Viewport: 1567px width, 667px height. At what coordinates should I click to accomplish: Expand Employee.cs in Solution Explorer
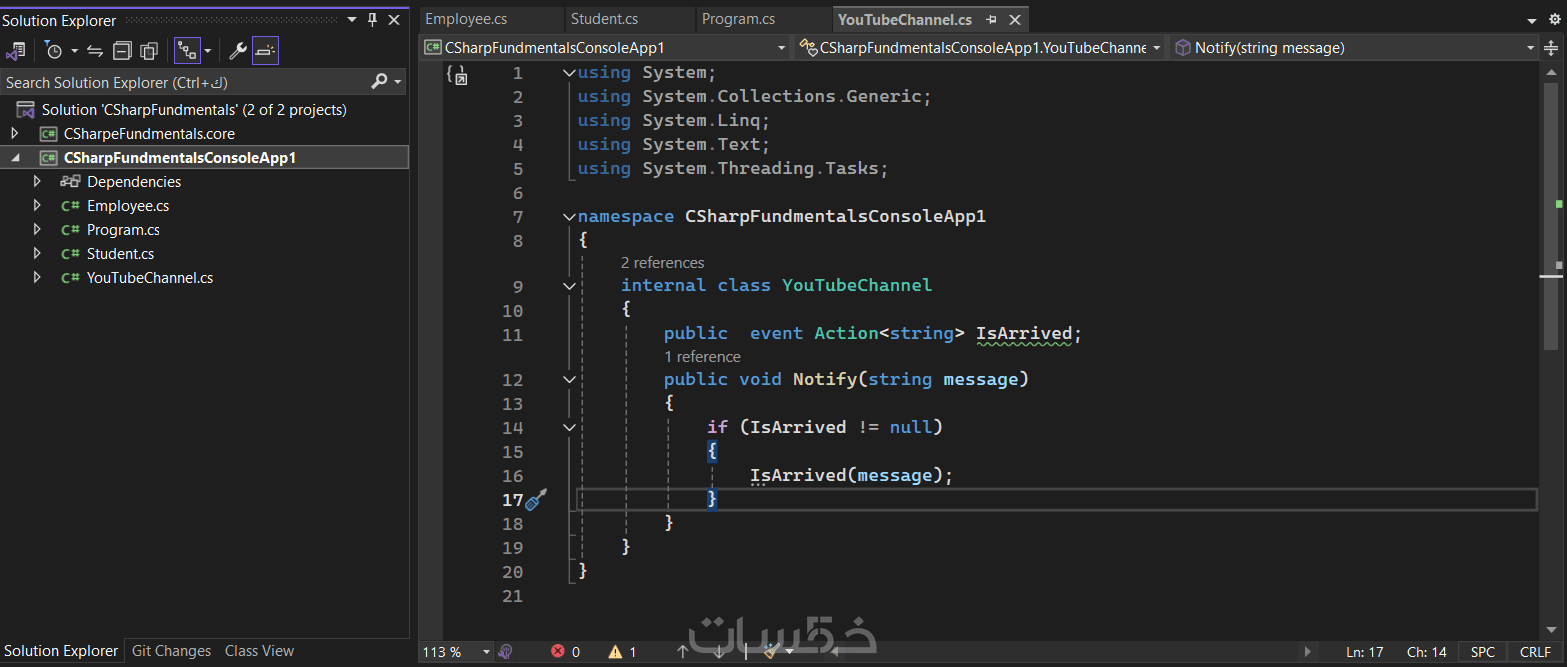(x=37, y=205)
